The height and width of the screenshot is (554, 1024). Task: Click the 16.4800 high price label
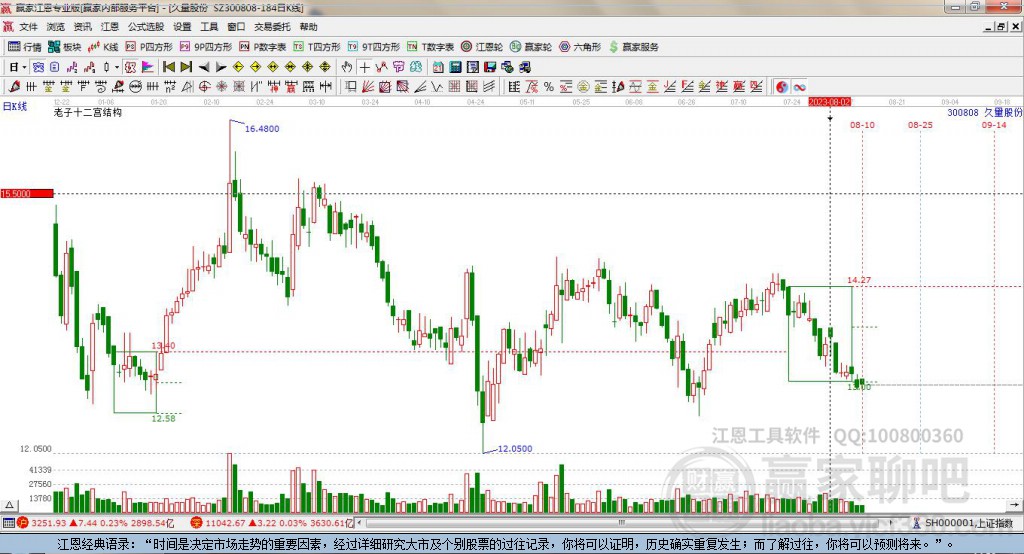tap(262, 129)
